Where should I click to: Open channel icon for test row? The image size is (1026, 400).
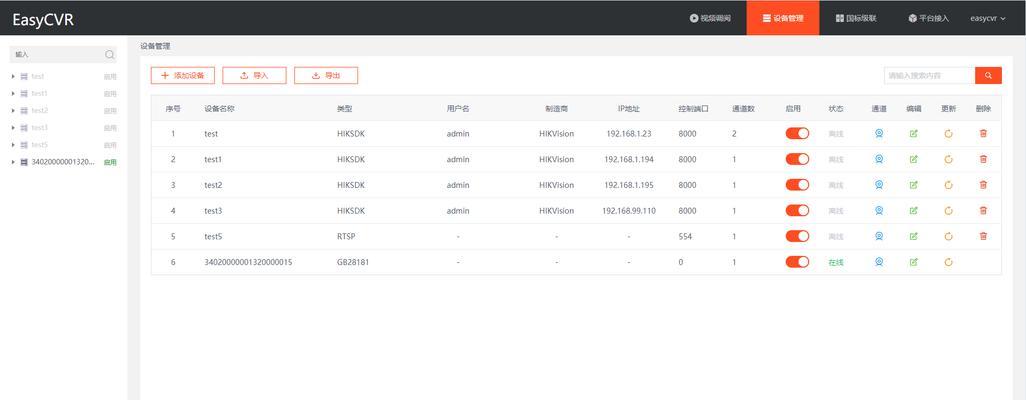click(x=879, y=134)
